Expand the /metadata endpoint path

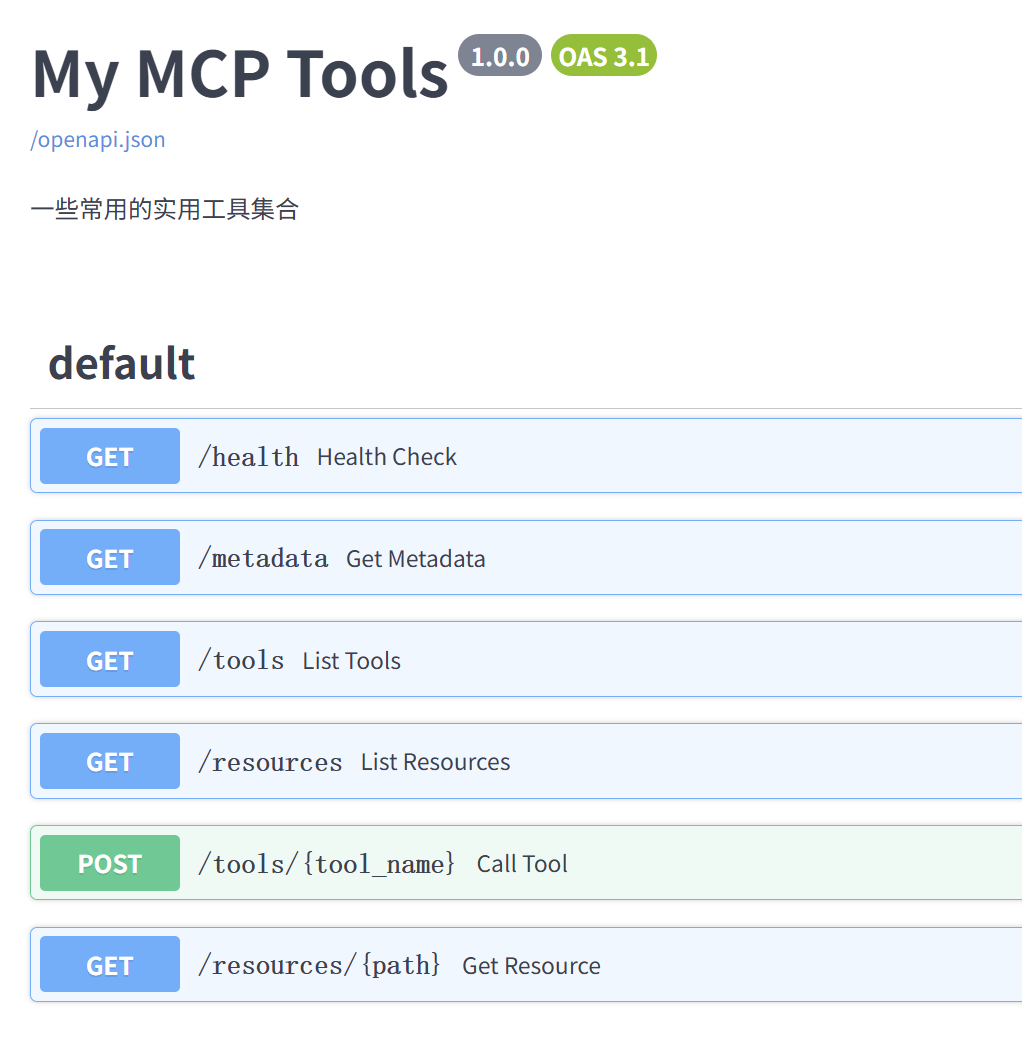[263, 558]
